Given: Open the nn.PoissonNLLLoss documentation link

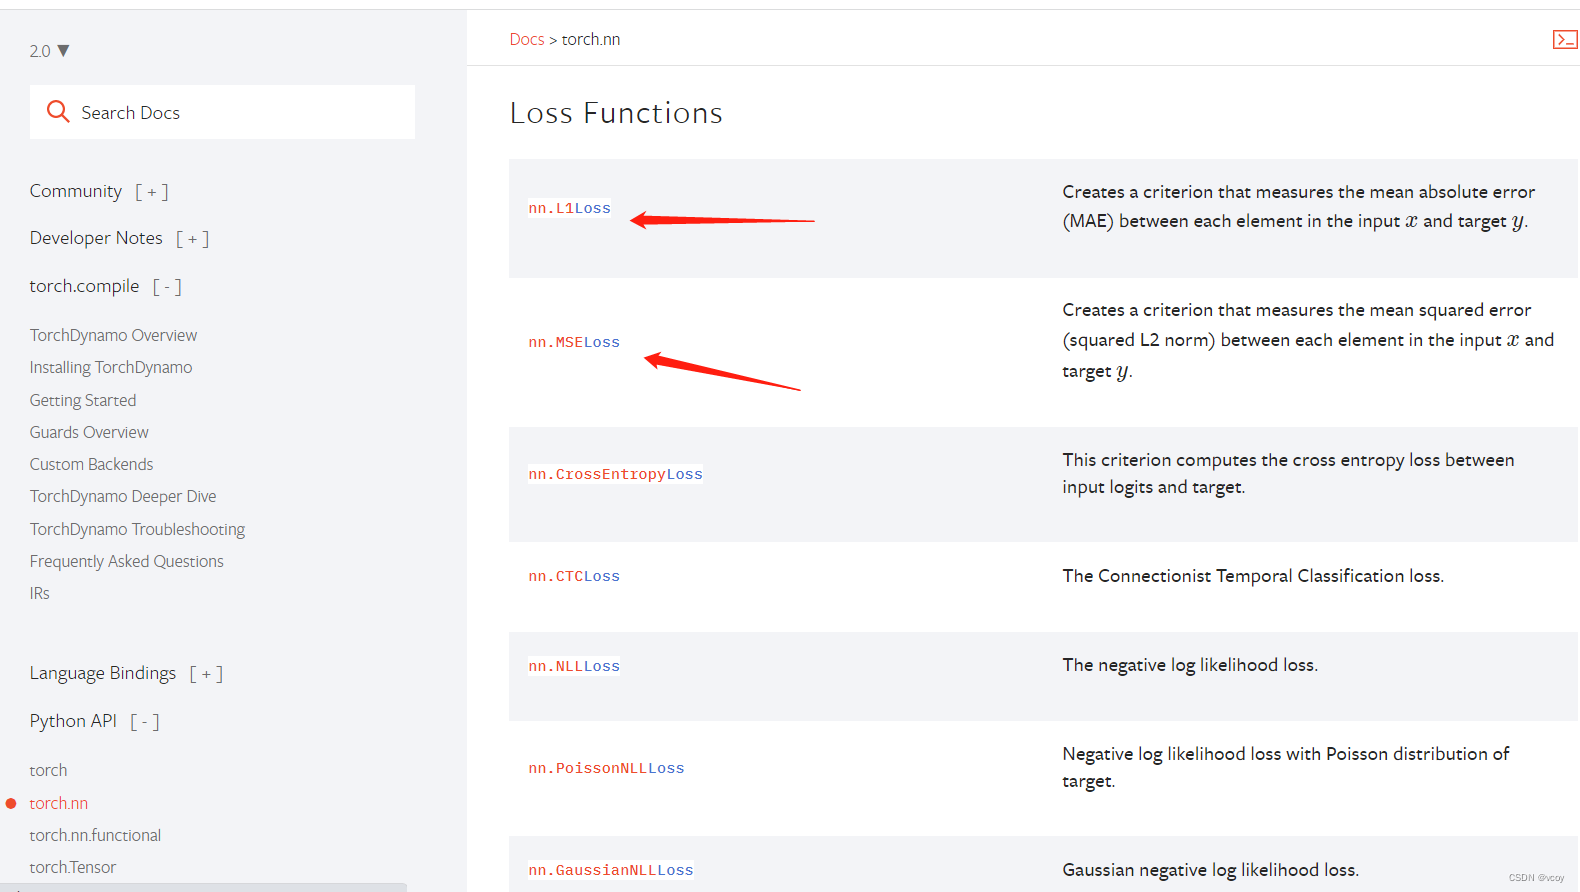Looking at the screenshot, I should 606,768.
